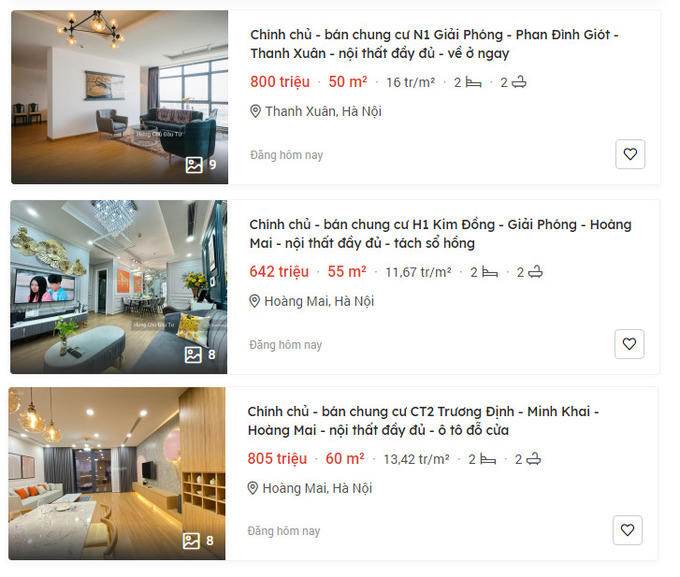
Task: Toggle heart on CT2 Trương Định listing
Action: point(628,530)
